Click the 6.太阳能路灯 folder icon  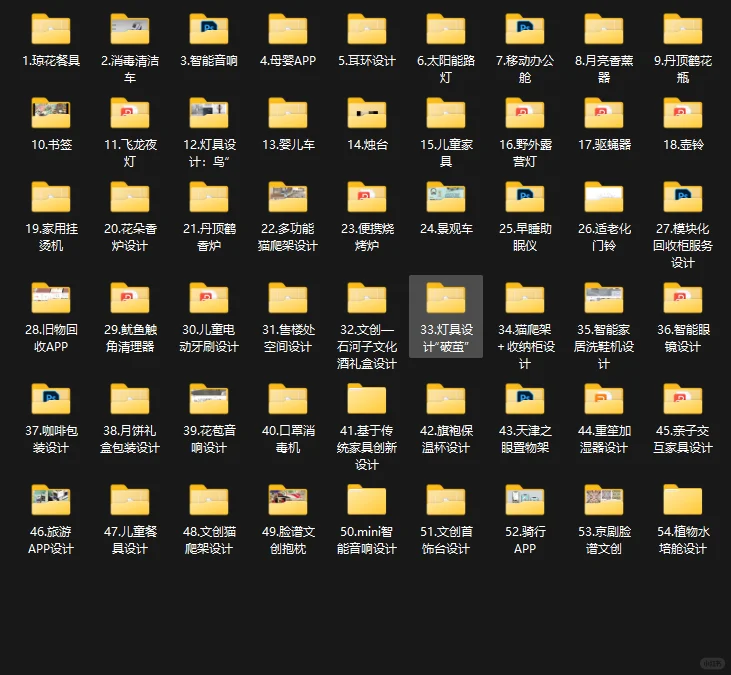[446, 29]
